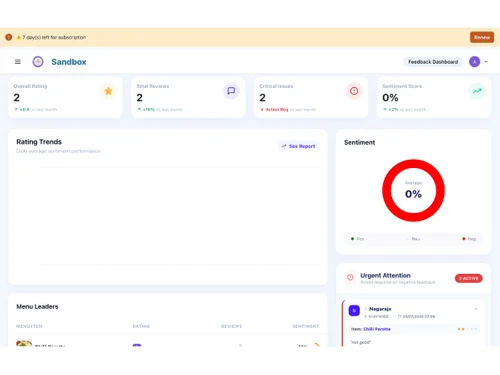Toggle the Neu legend item

click(x=414, y=239)
